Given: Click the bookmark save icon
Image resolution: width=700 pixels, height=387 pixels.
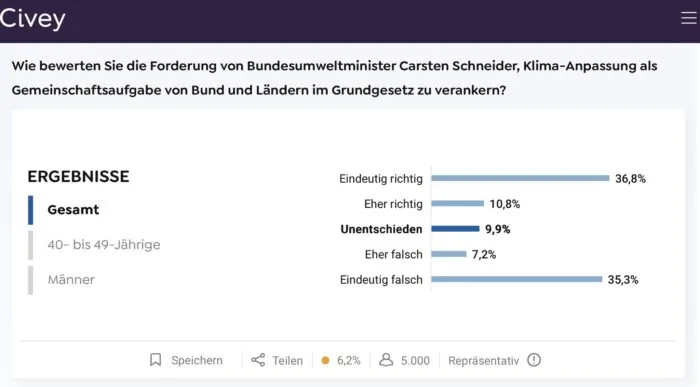Looking at the screenshot, I should [x=155, y=360].
